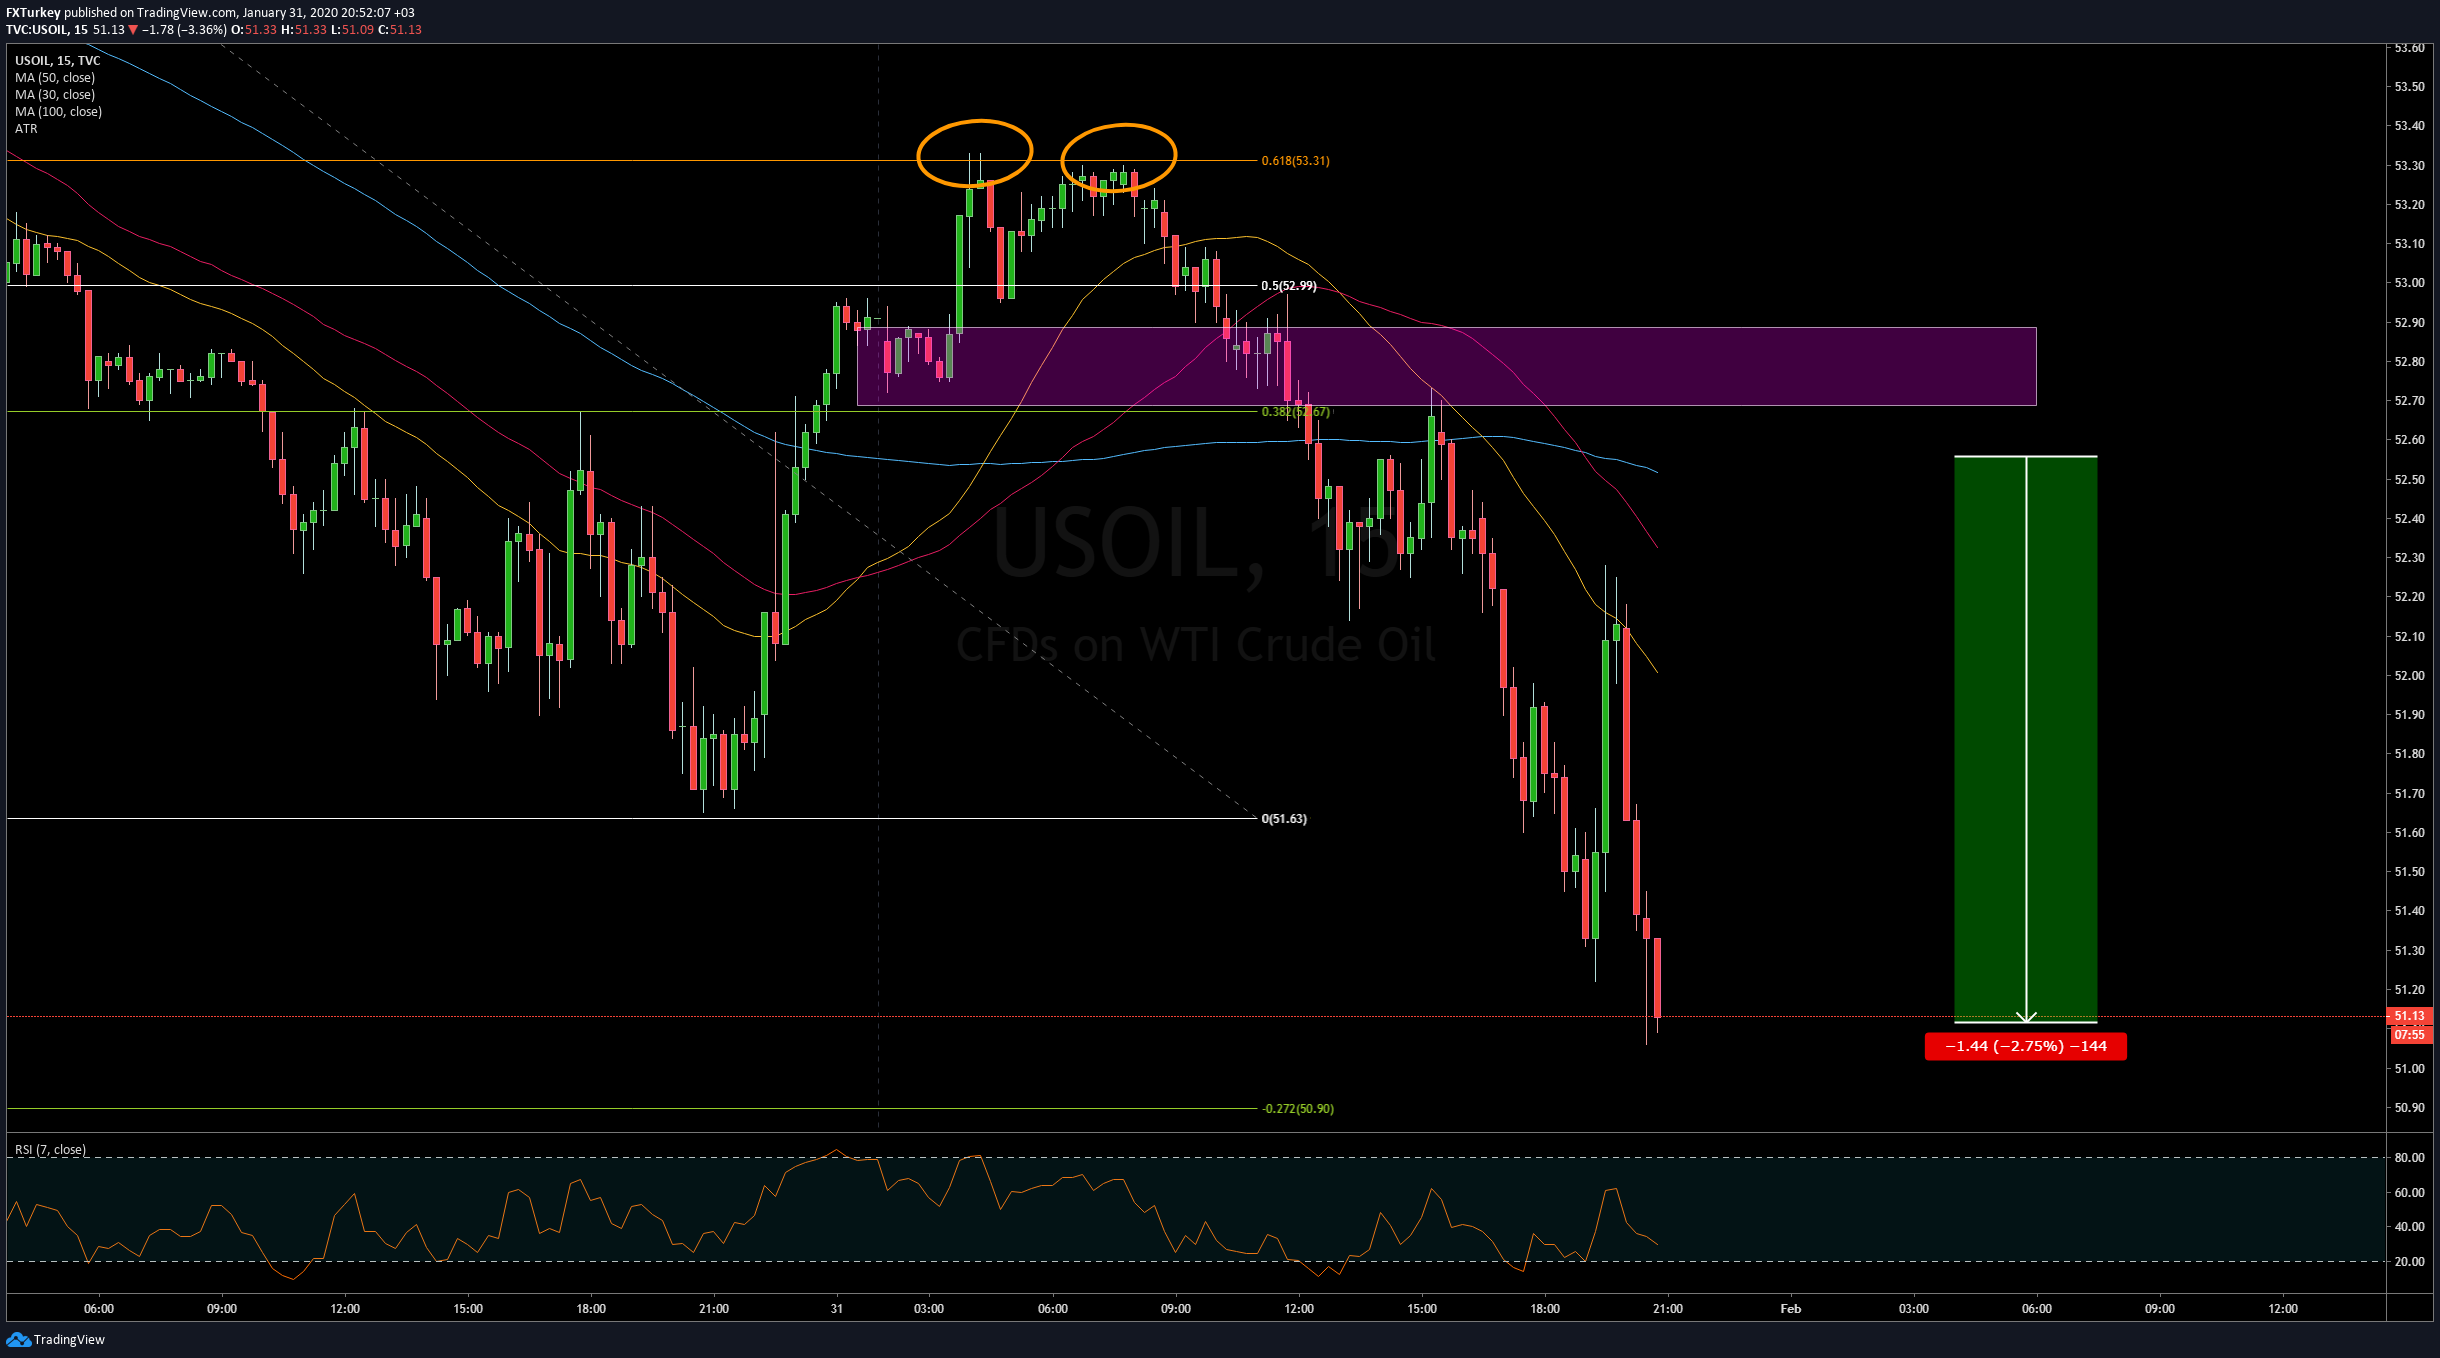Viewport: 2440px width, 1358px height.
Task: Click the 31 date label on time axis
Action: click(837, 1309)
